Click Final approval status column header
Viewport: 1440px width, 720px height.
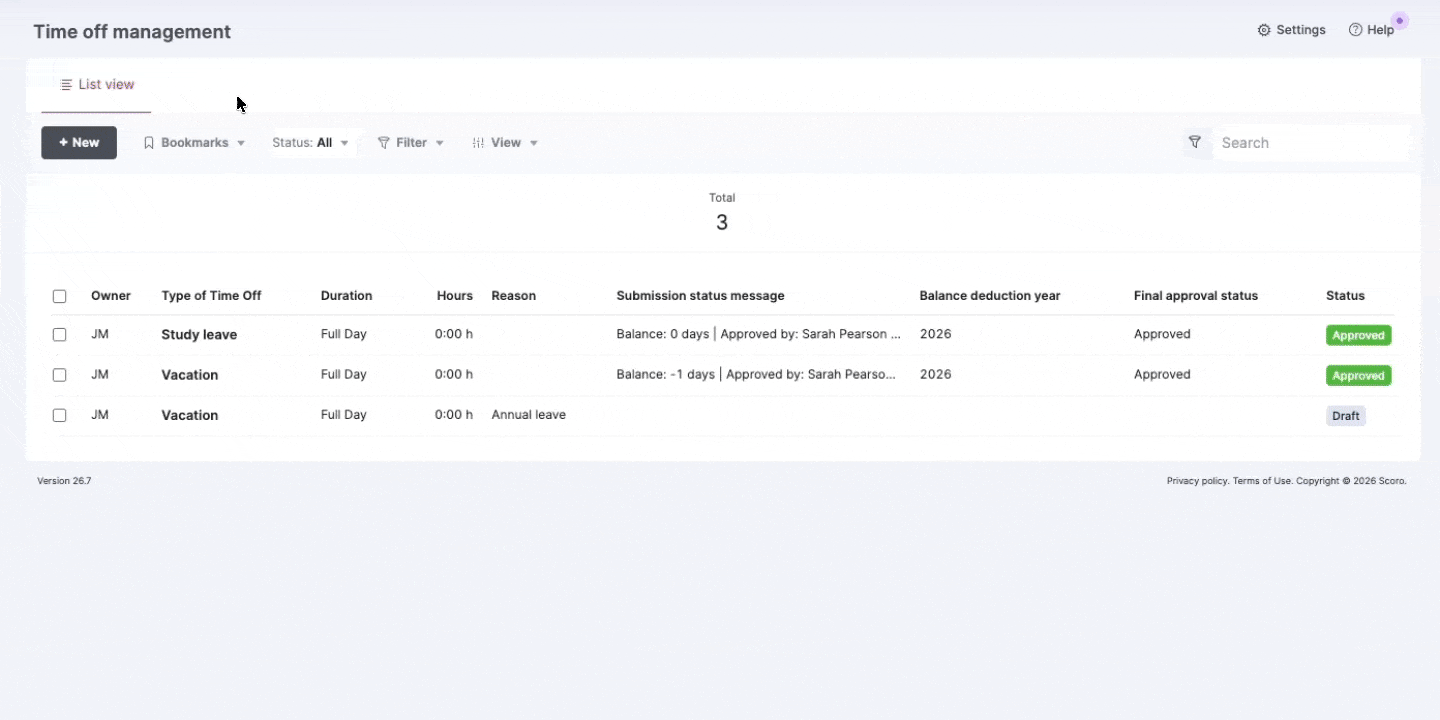(x=1196, y=296)
